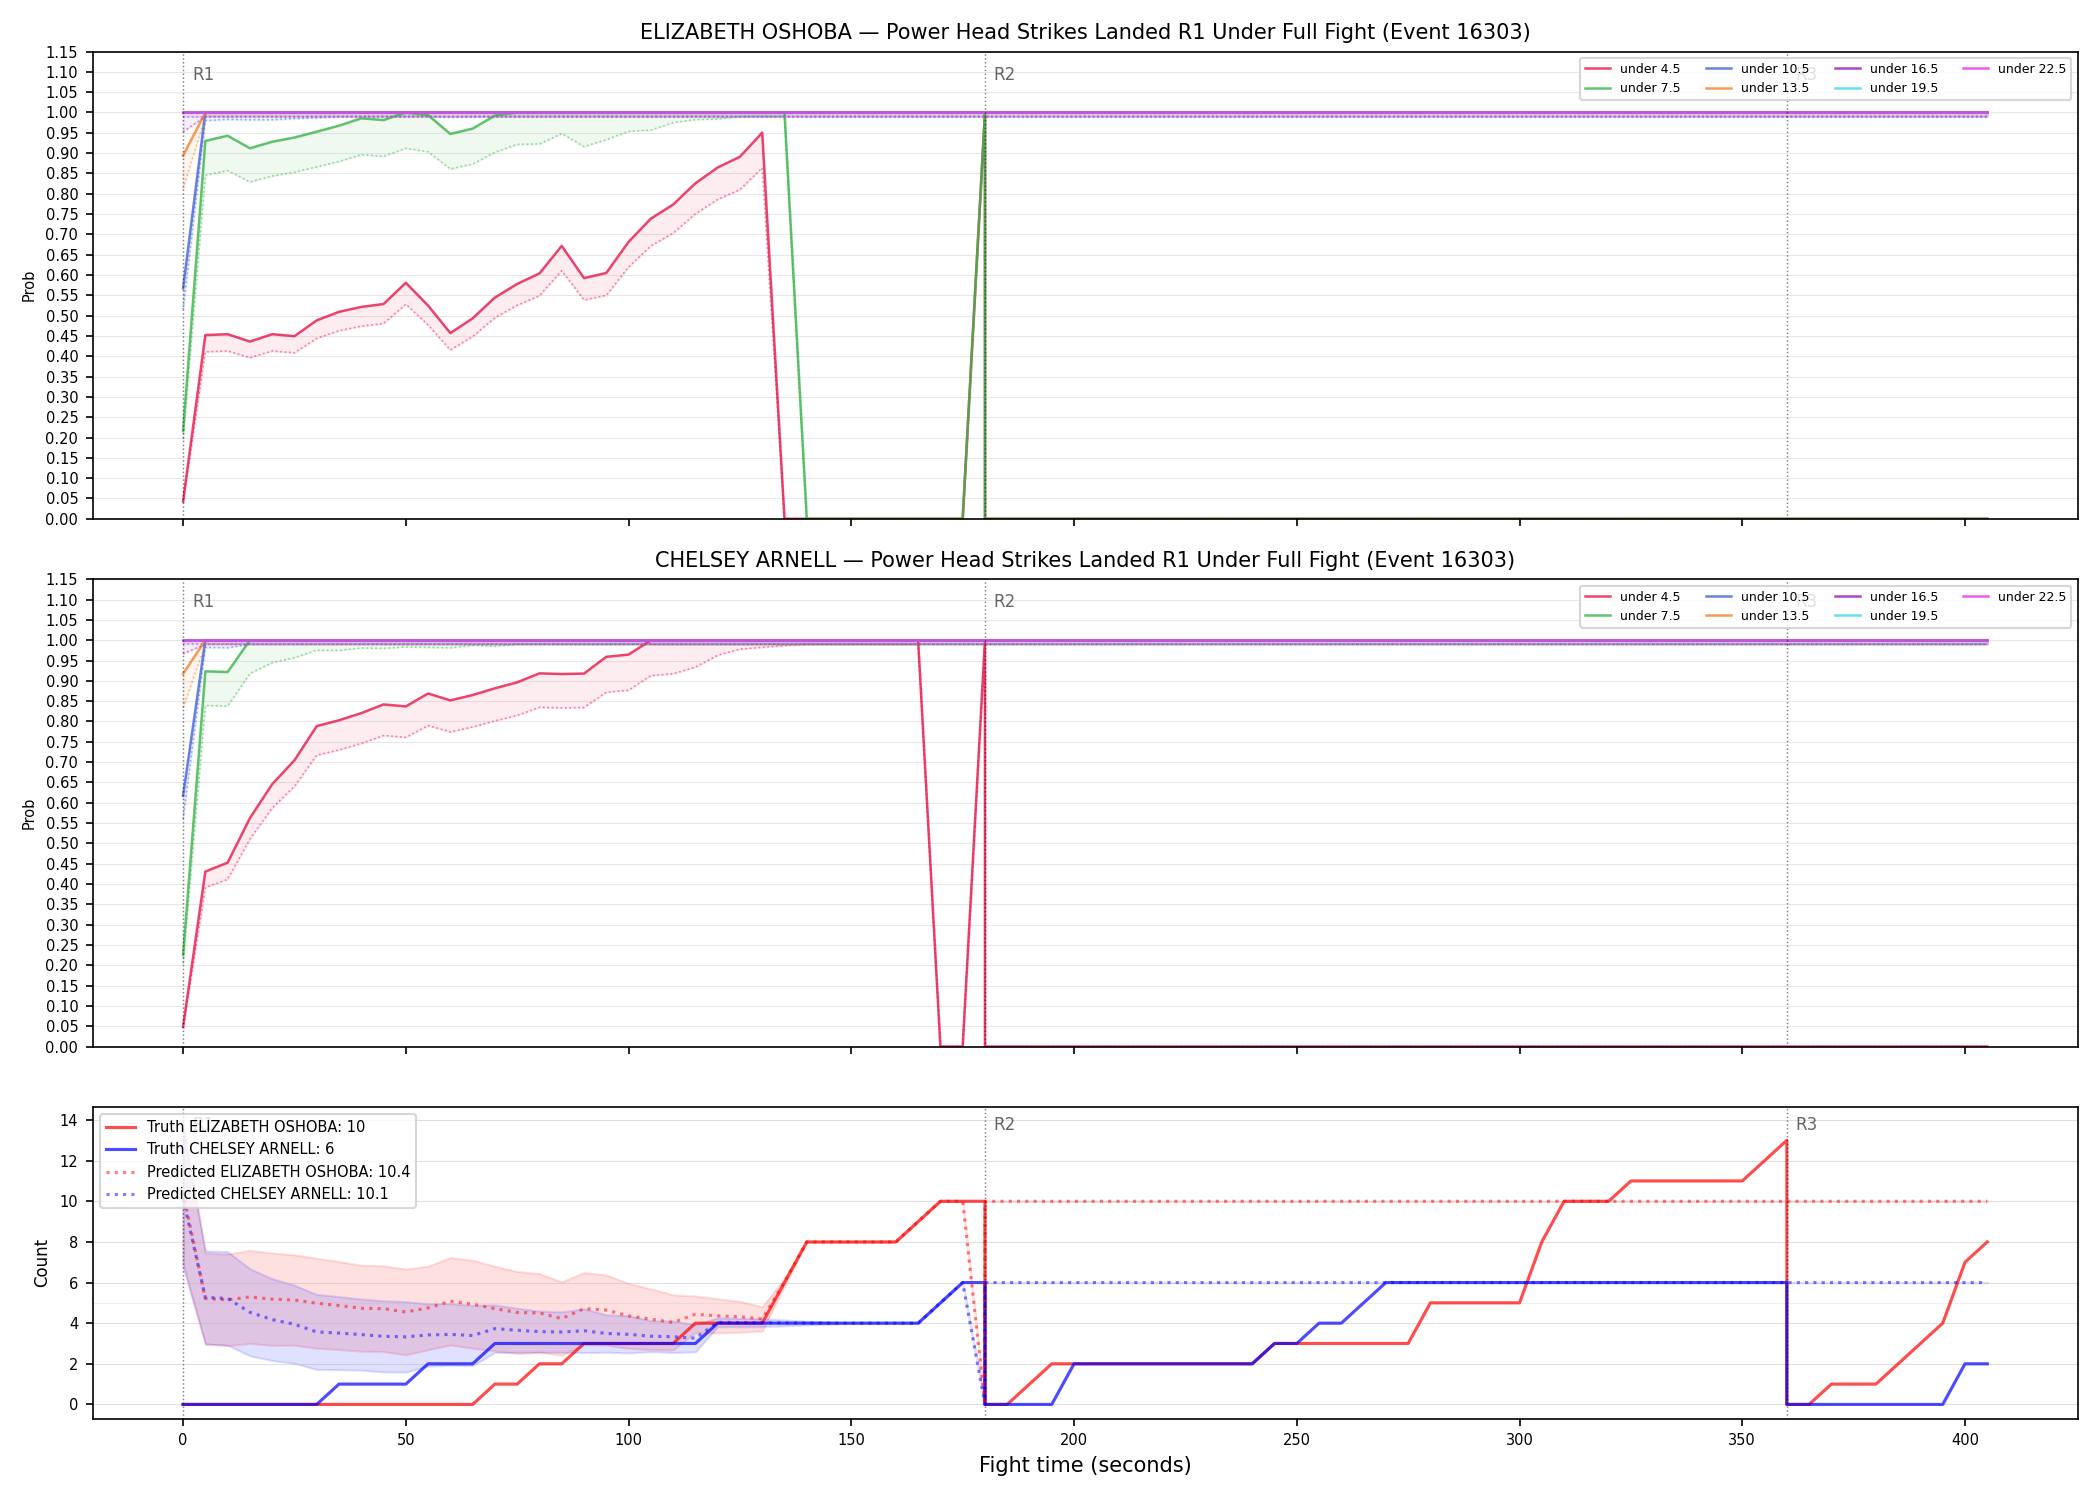
Task: Click the x-axis tick label '50'
Action: click(405, 1439)
